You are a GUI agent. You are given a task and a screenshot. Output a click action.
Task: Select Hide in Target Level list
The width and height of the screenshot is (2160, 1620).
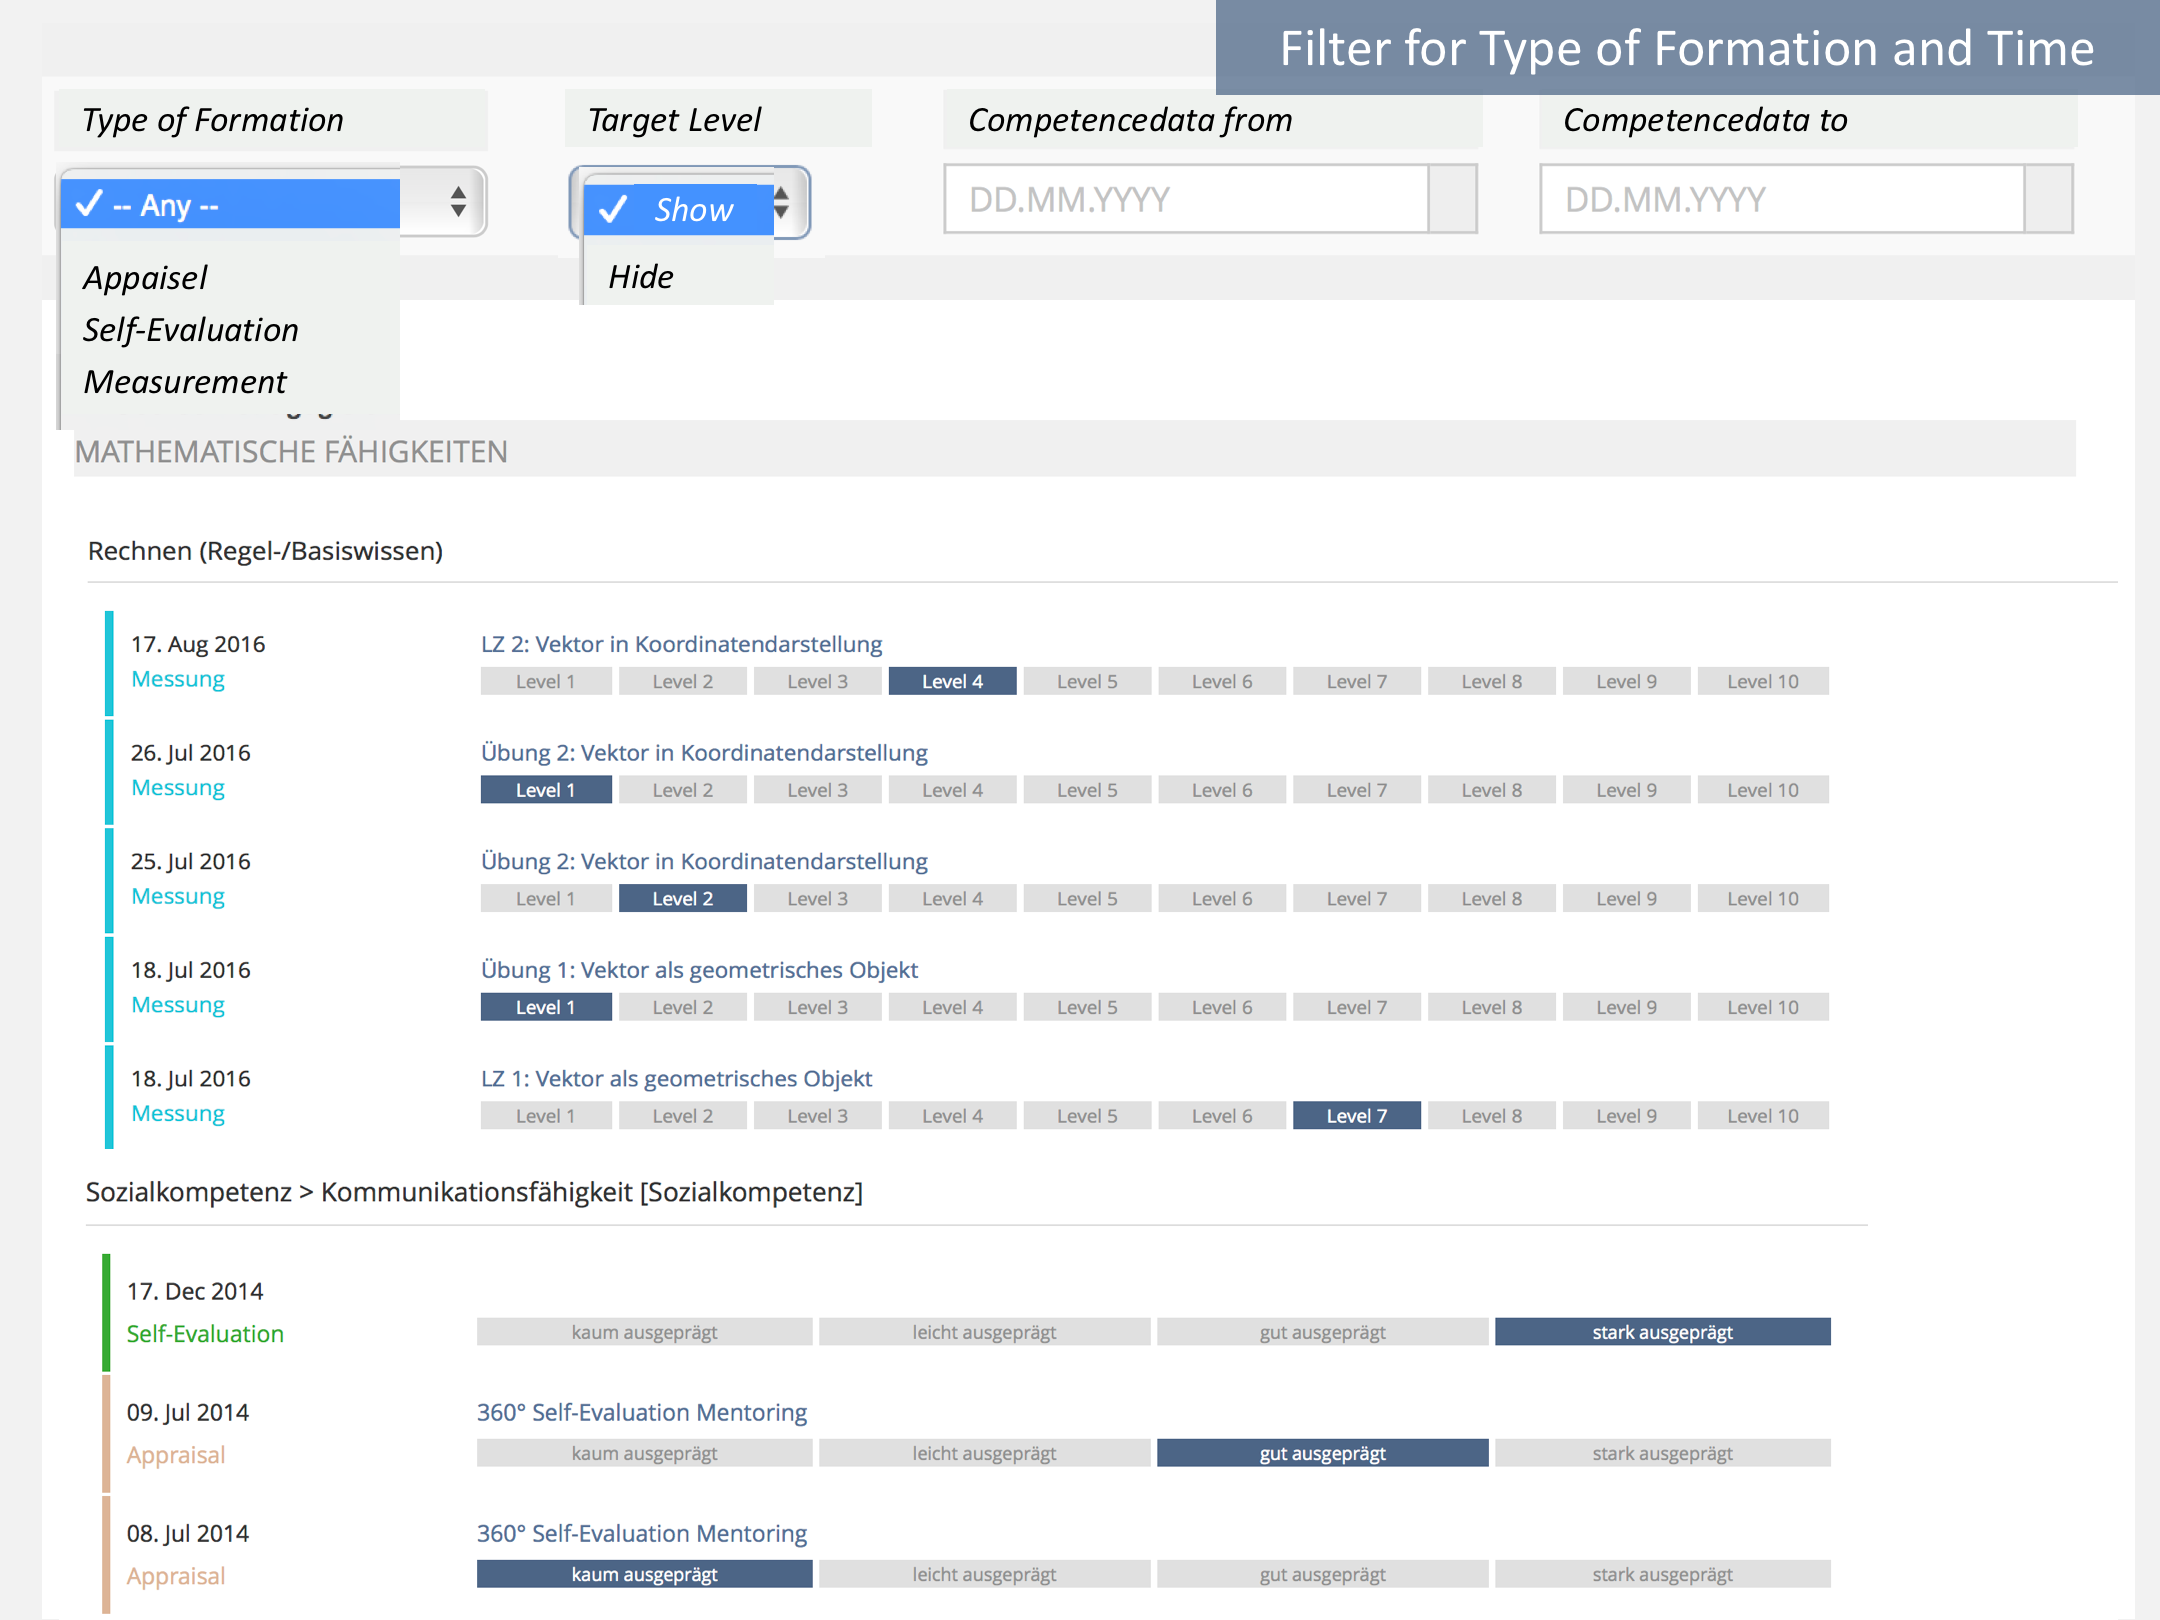641,277
